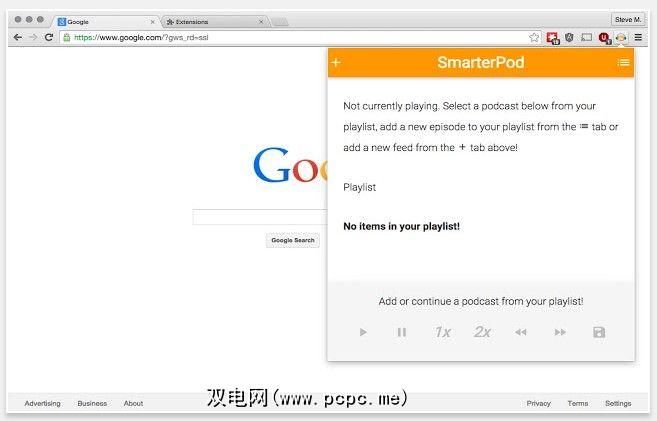Click the browser forward arrow
The width and height of the screenshot is (657, 421).
click(x=33, y=37)
